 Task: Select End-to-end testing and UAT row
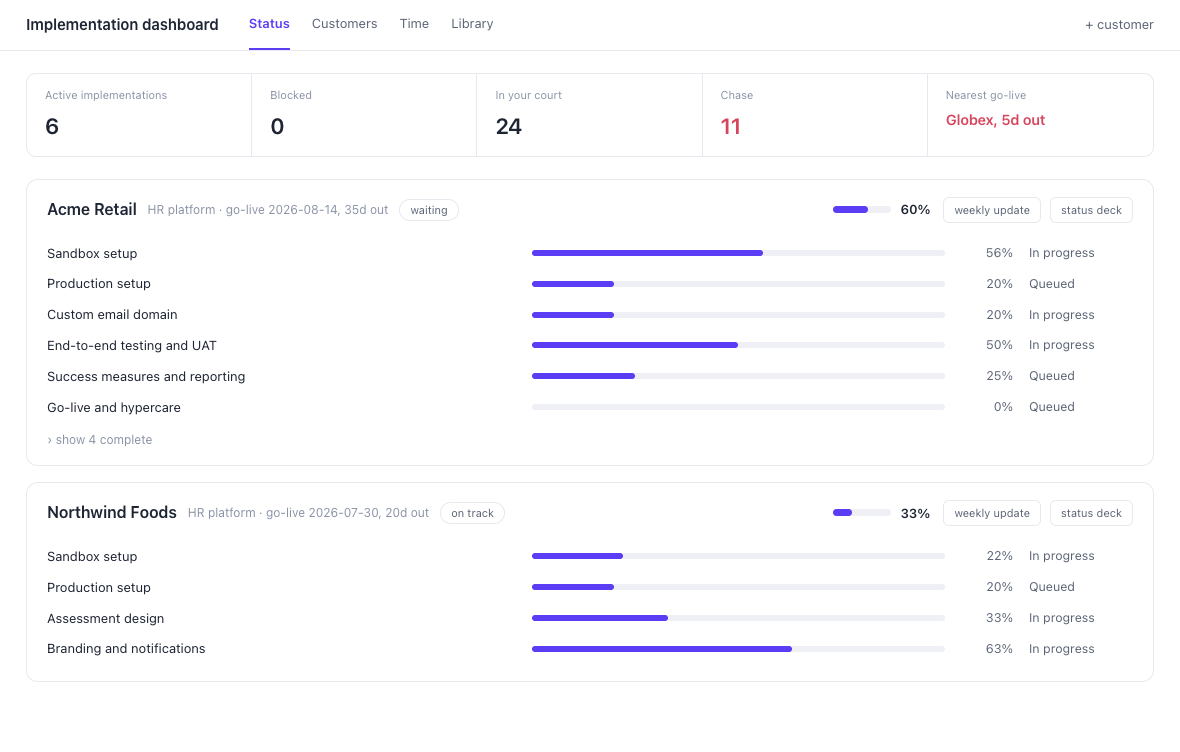[589, 346]
